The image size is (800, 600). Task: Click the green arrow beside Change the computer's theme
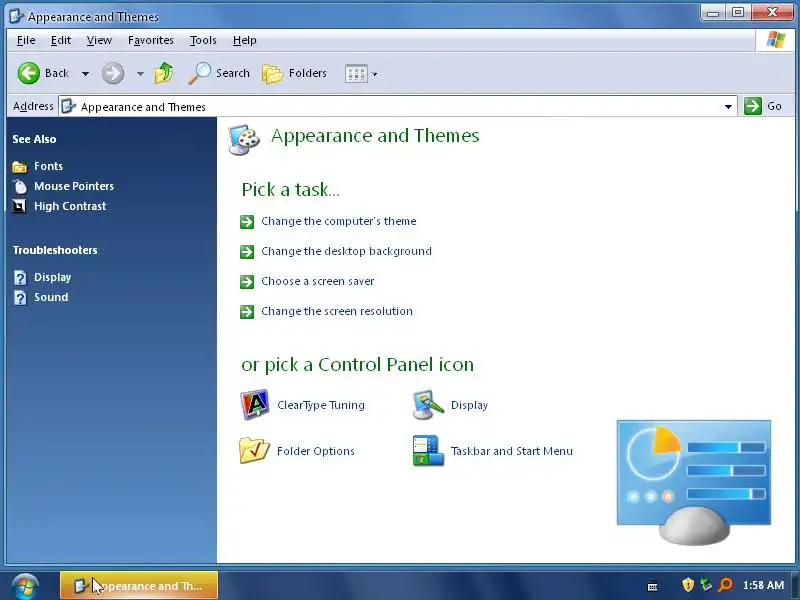click(247, 221)
